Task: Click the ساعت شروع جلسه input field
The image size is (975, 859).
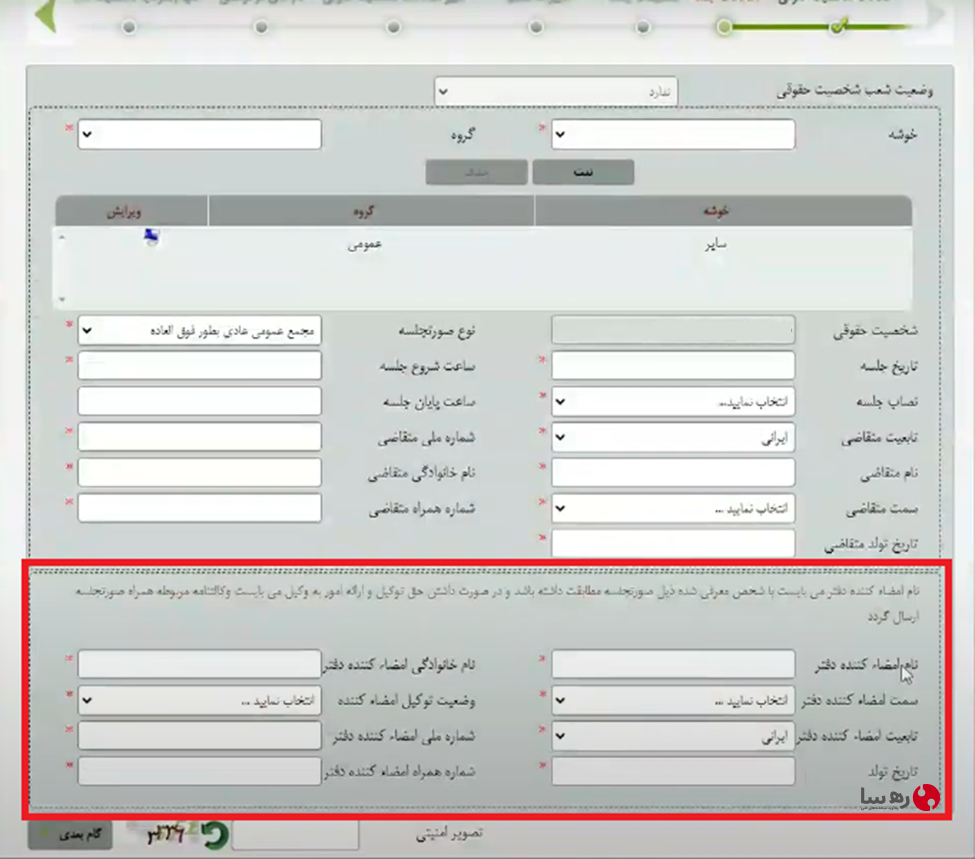Action: pyautogui.click(x=200, y=366)
